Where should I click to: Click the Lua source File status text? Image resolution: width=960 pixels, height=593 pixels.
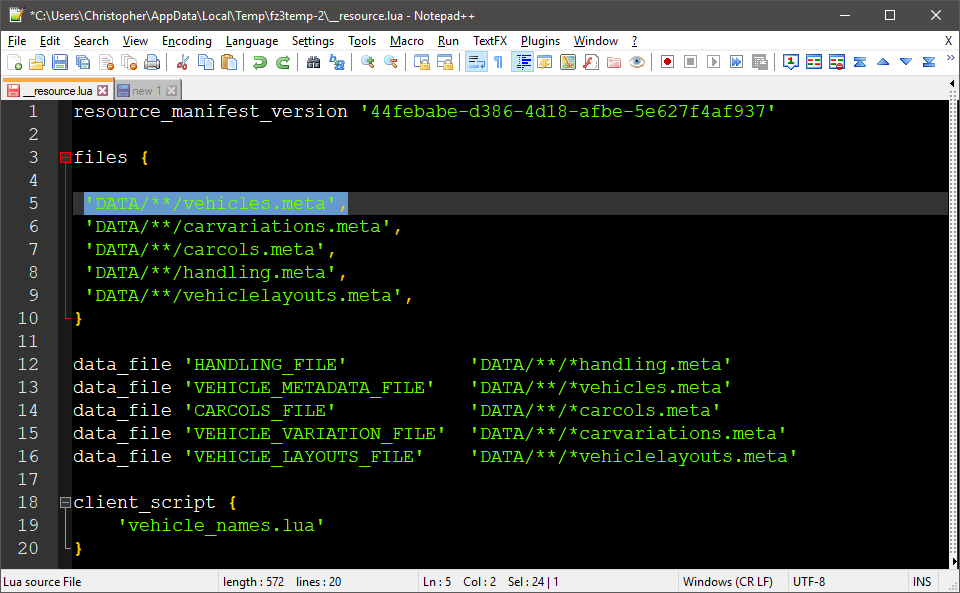[42, 581]
